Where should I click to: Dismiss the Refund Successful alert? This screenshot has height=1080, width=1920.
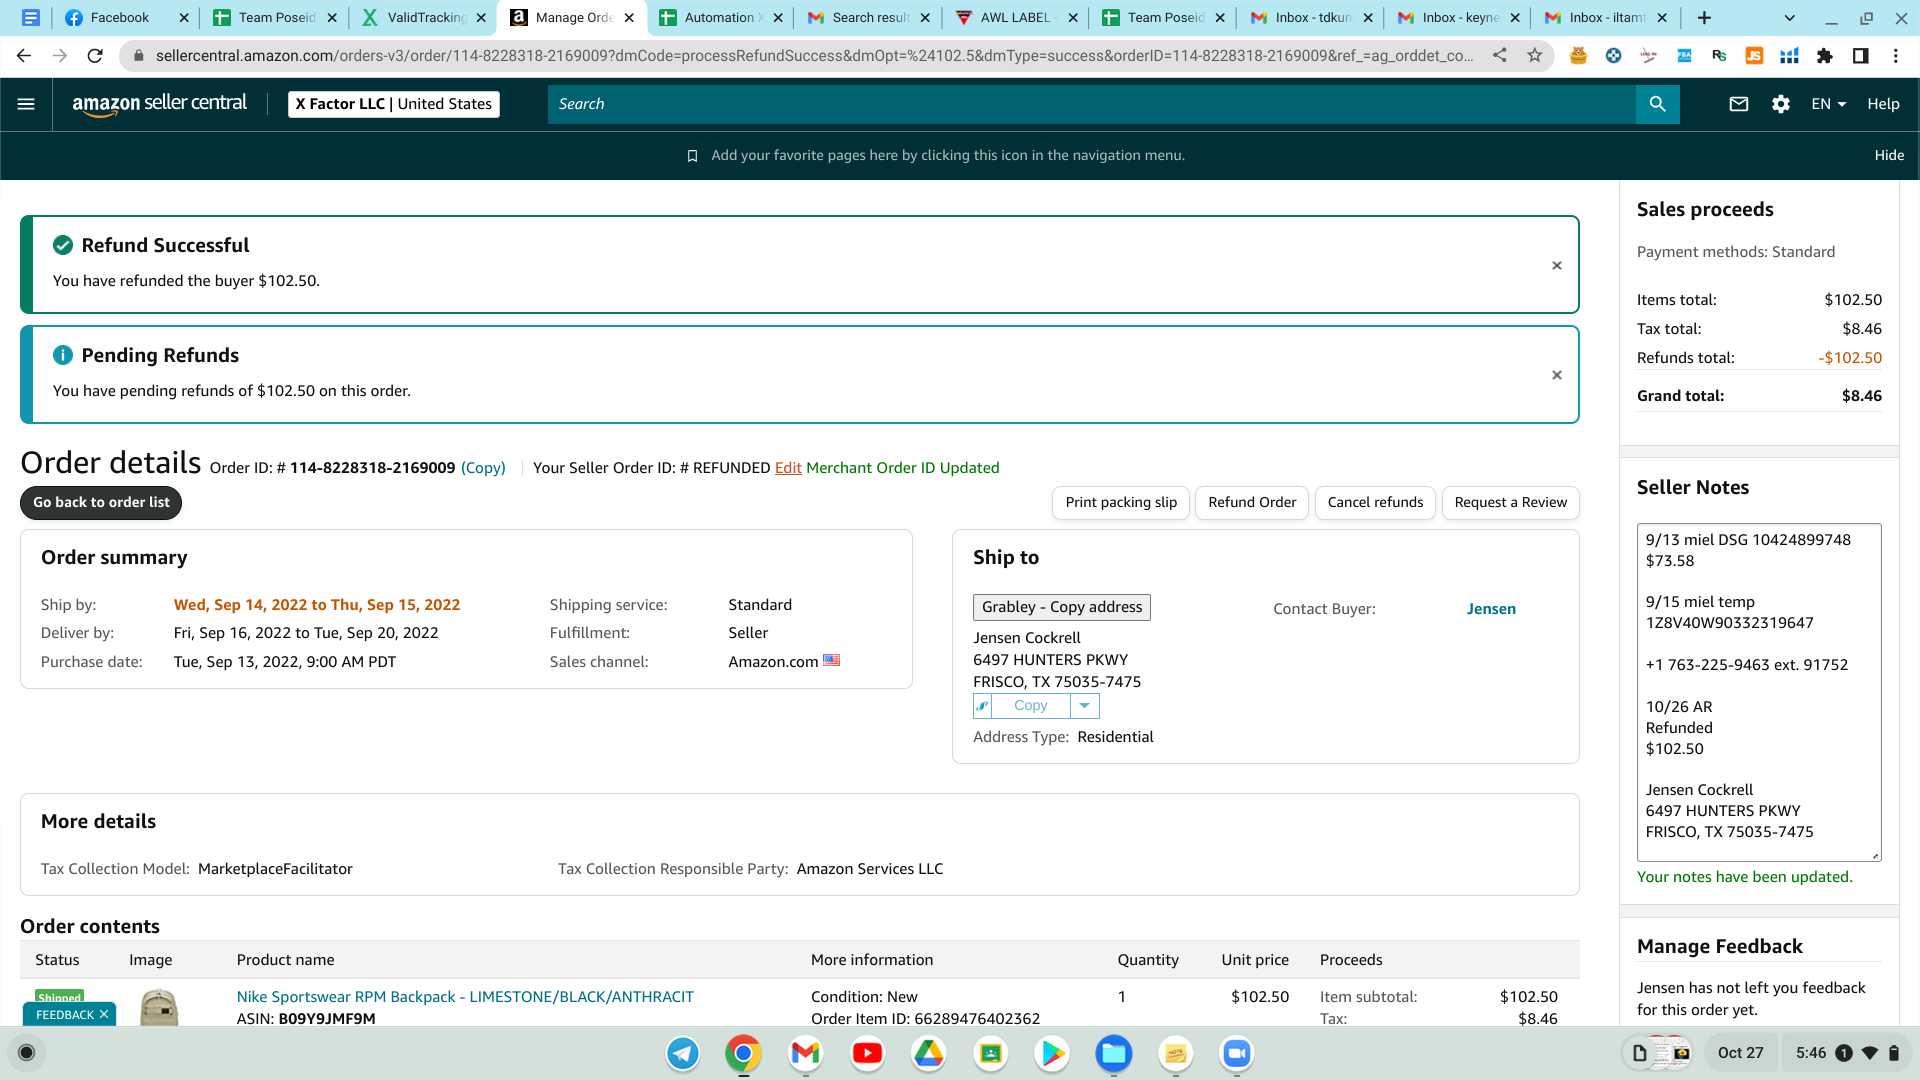coord(1557,266)
